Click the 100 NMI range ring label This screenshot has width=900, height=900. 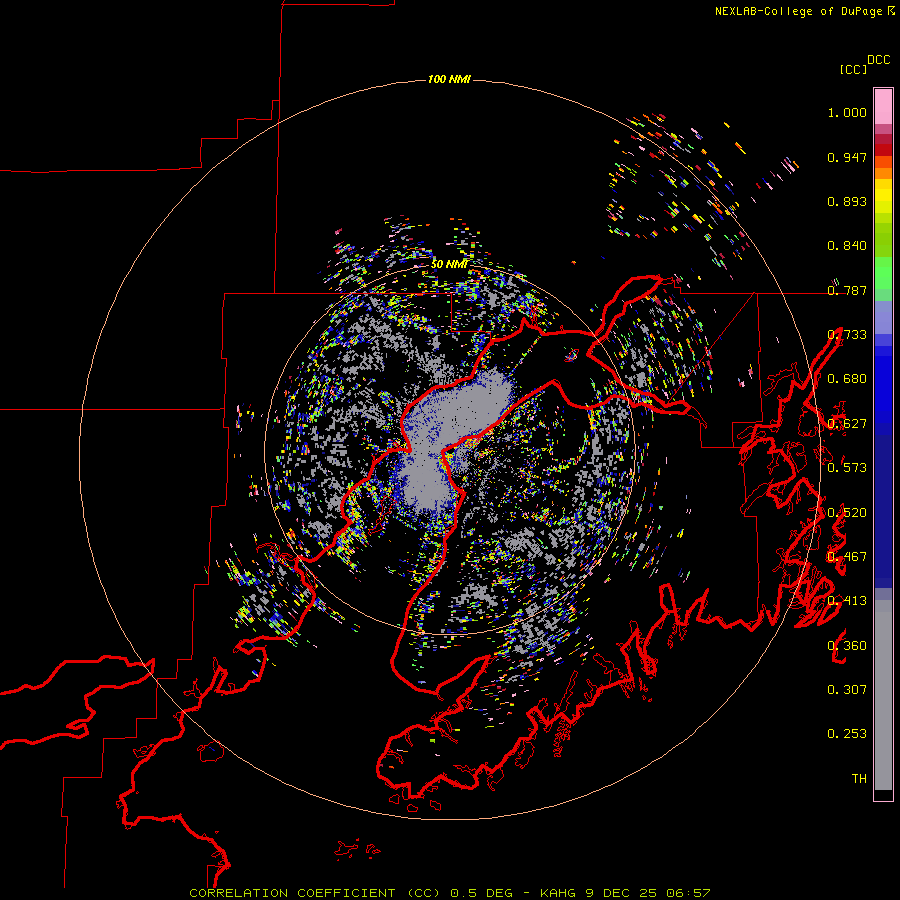(449, 79)
